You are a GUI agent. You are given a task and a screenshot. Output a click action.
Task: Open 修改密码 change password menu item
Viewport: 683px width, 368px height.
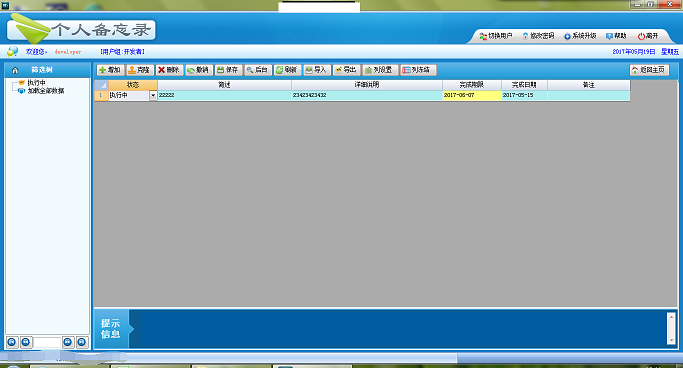coord(538,36)
